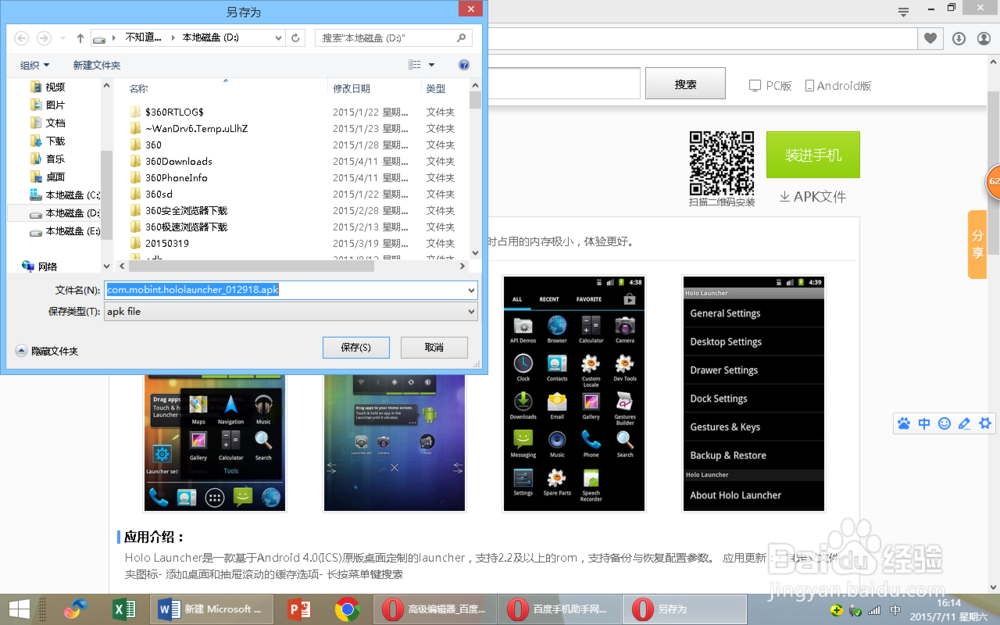Go up one folder level

click(80, 38)
